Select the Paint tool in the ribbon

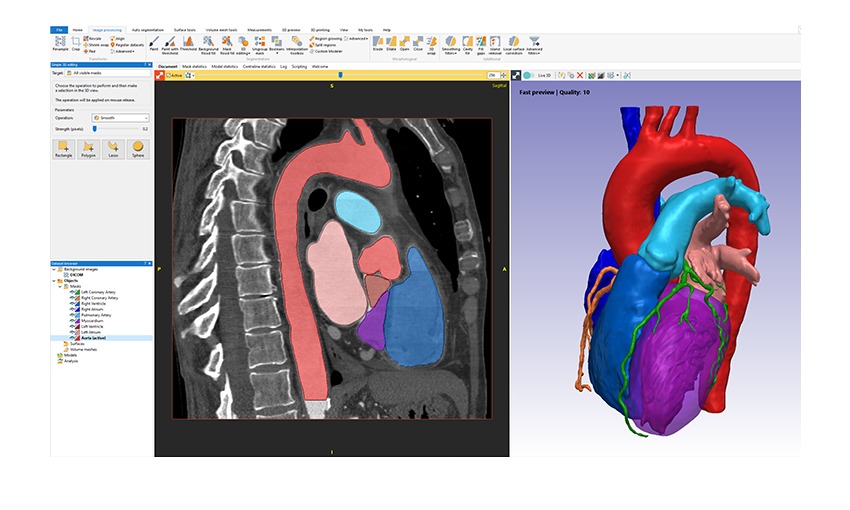tap(153, 45)
